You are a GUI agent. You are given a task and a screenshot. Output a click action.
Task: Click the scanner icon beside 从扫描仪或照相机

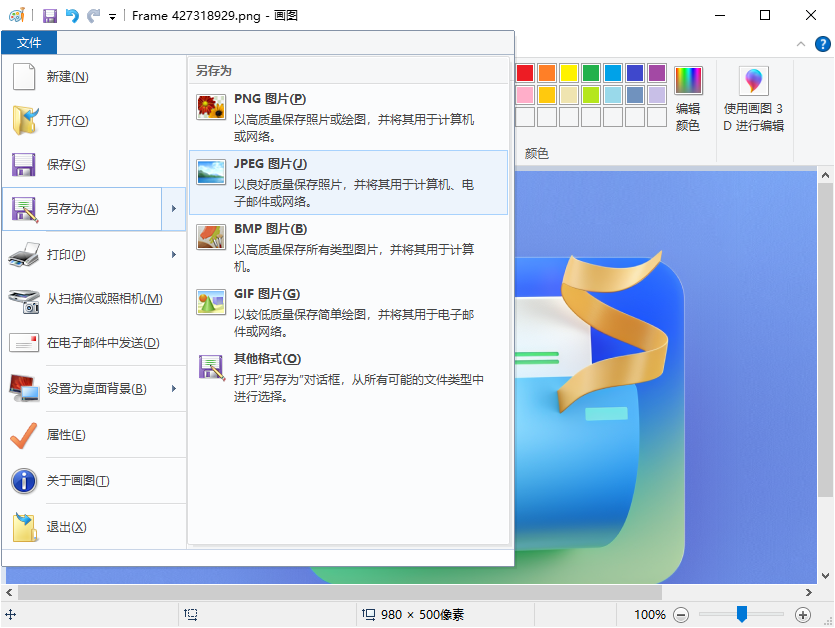(x=24, y=300)
